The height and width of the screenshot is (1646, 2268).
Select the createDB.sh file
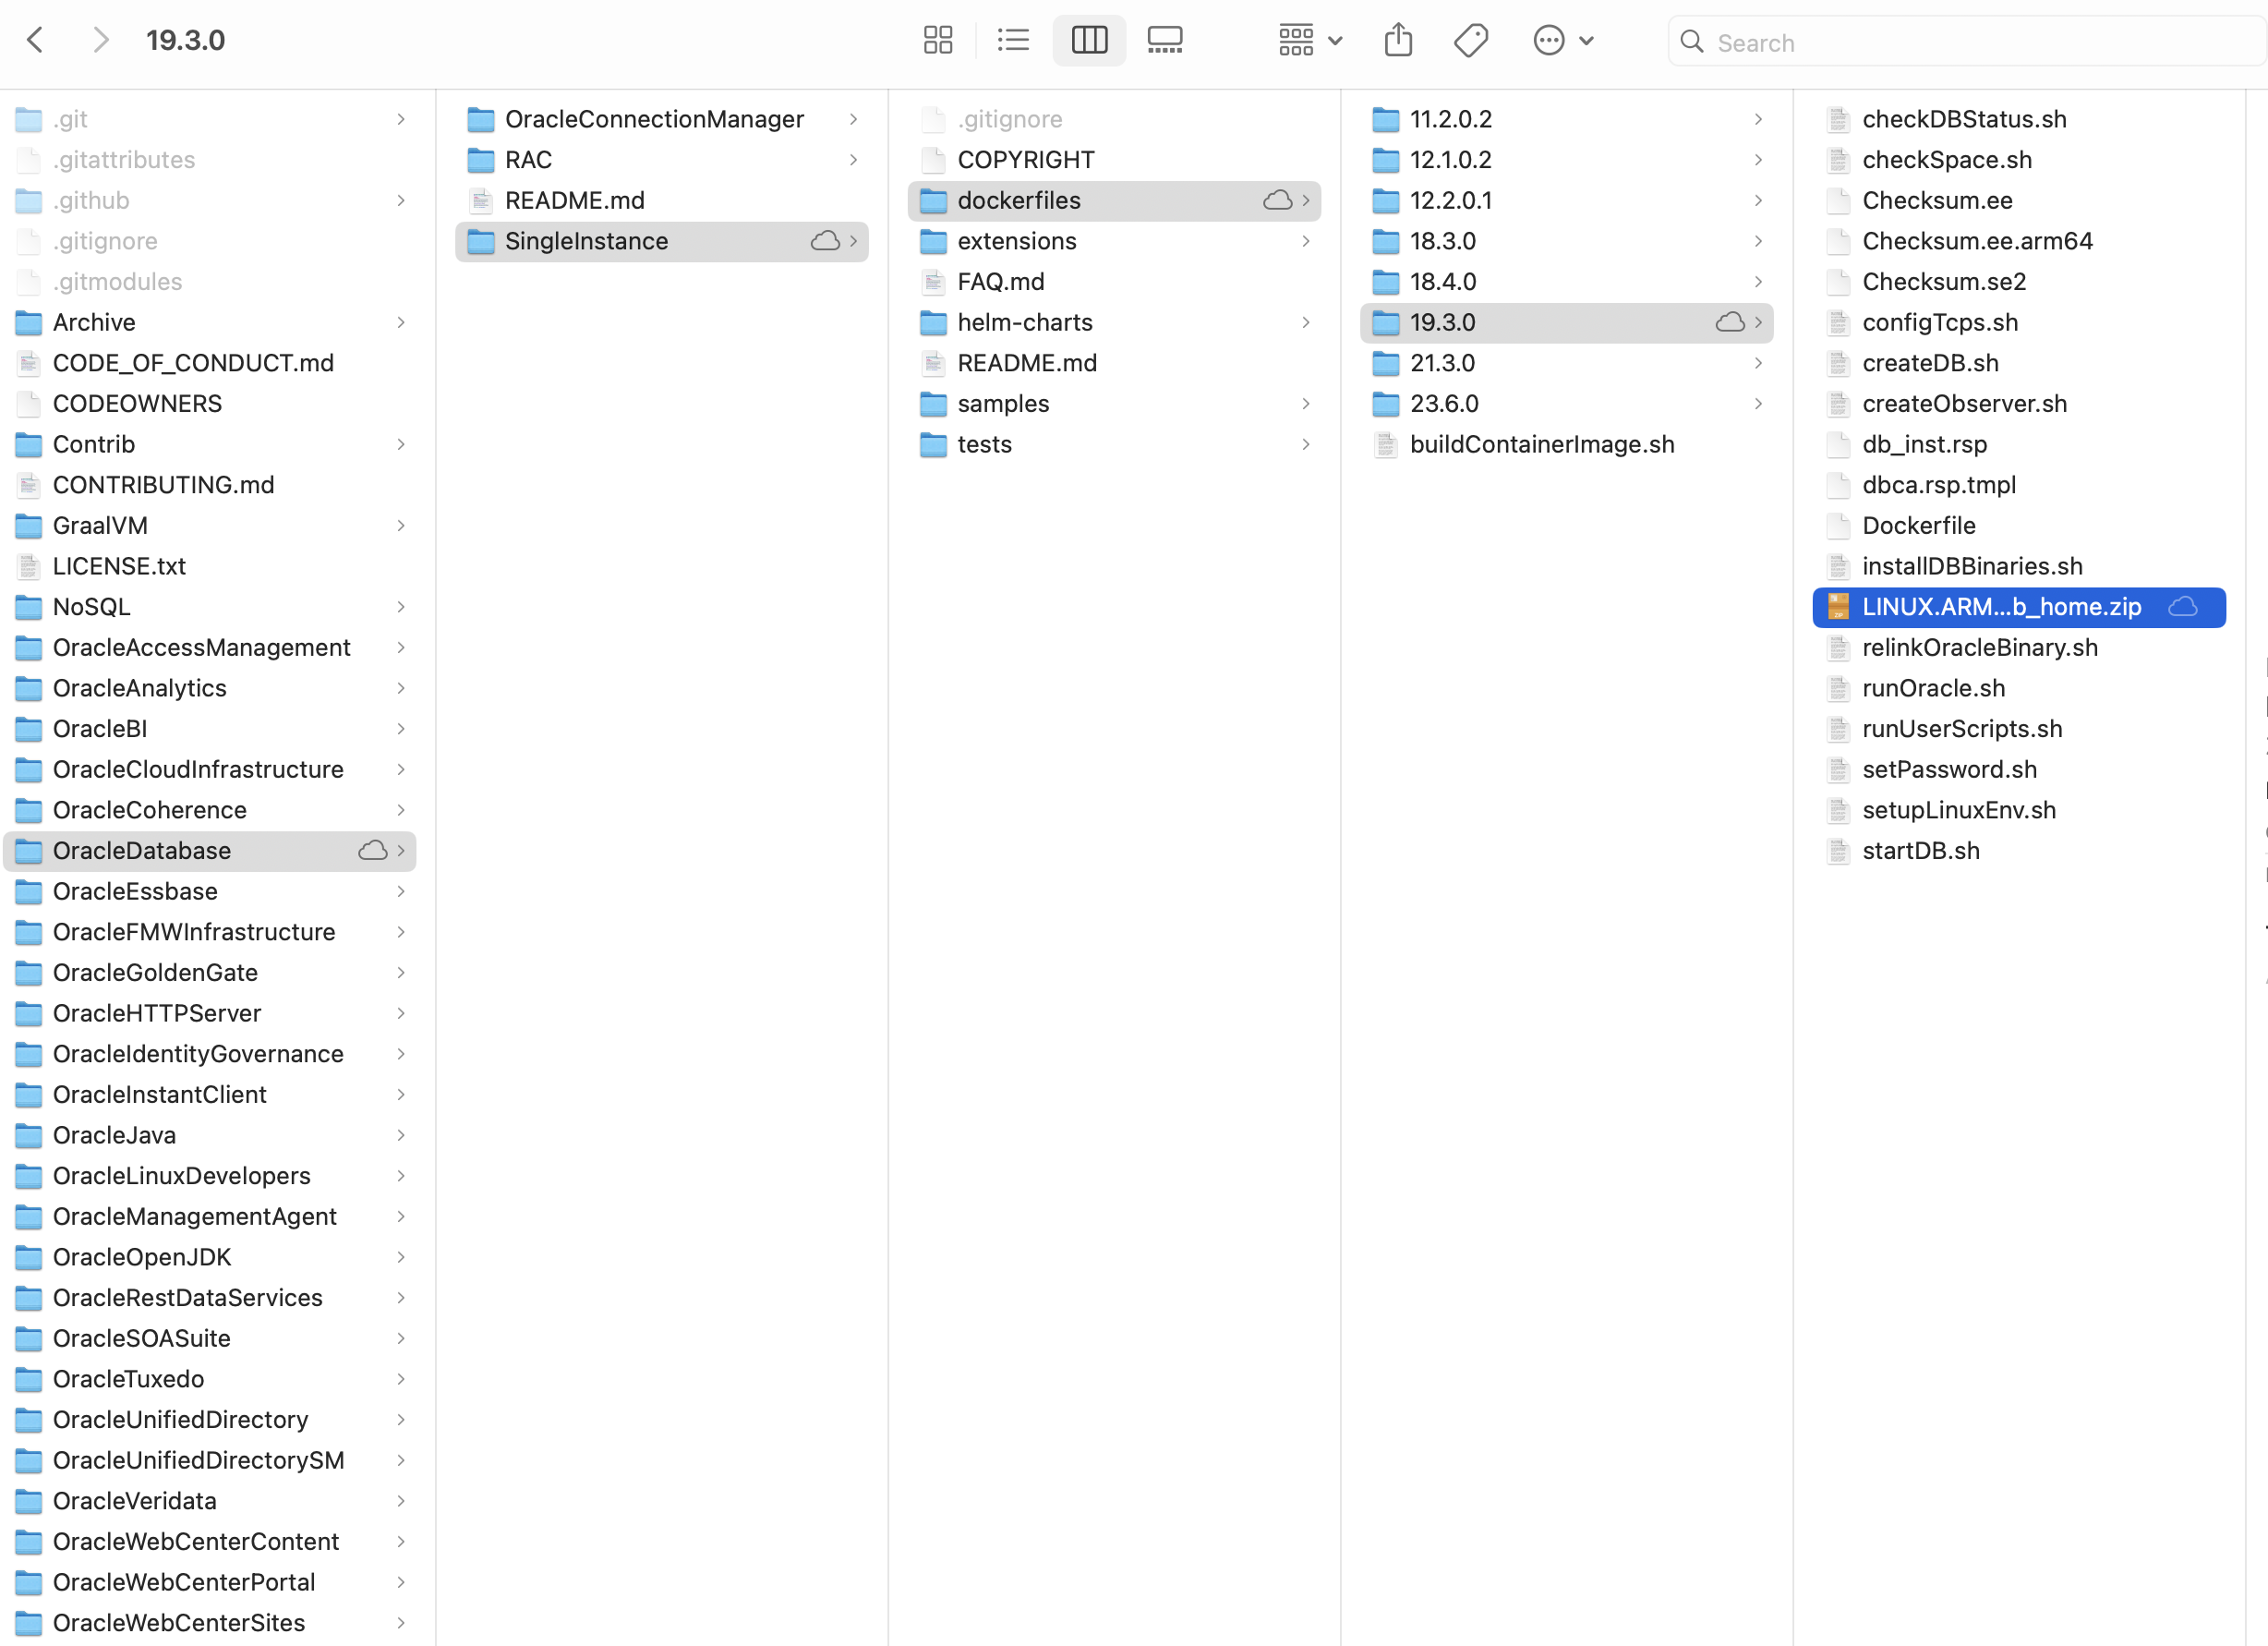(x=2018, y=363)
